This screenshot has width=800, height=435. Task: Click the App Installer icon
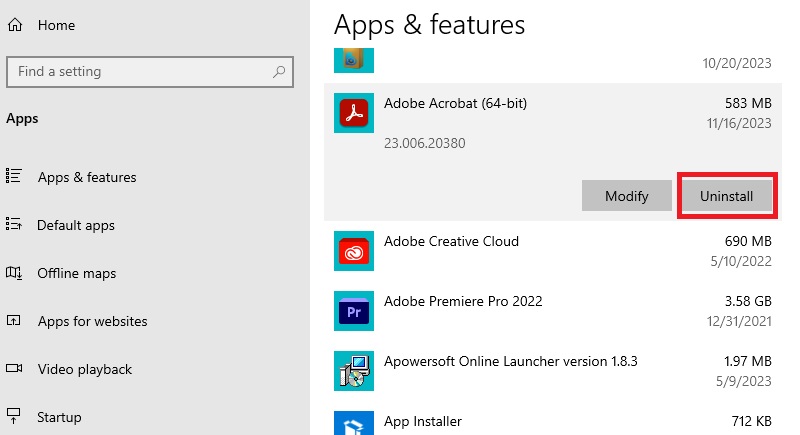click(354, 423)
